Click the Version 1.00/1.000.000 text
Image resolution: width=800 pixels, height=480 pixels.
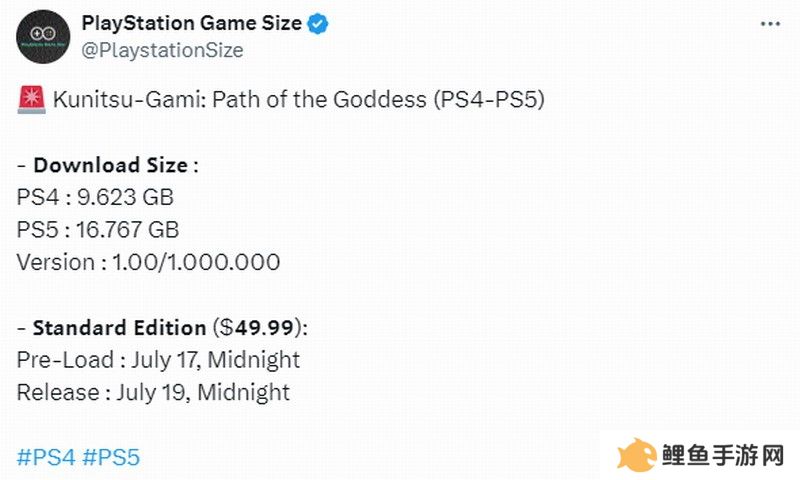pyautogui.click(x=148, y=262)
